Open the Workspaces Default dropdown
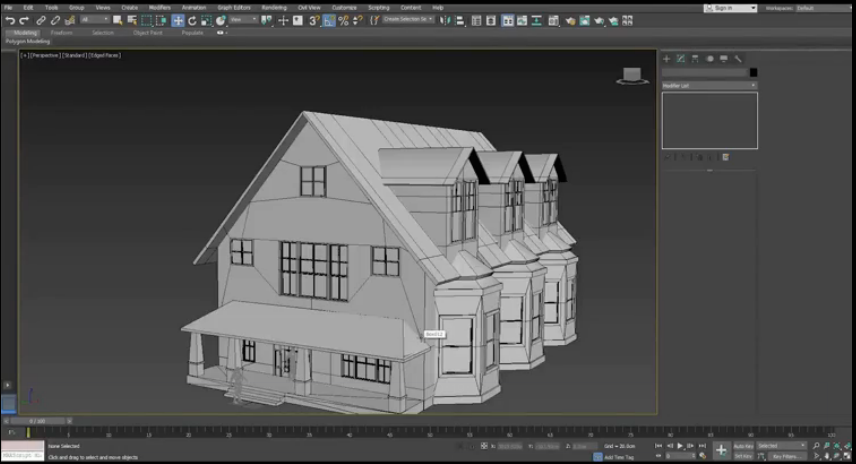This screenshot has width=856, height=464. [822, 8]
